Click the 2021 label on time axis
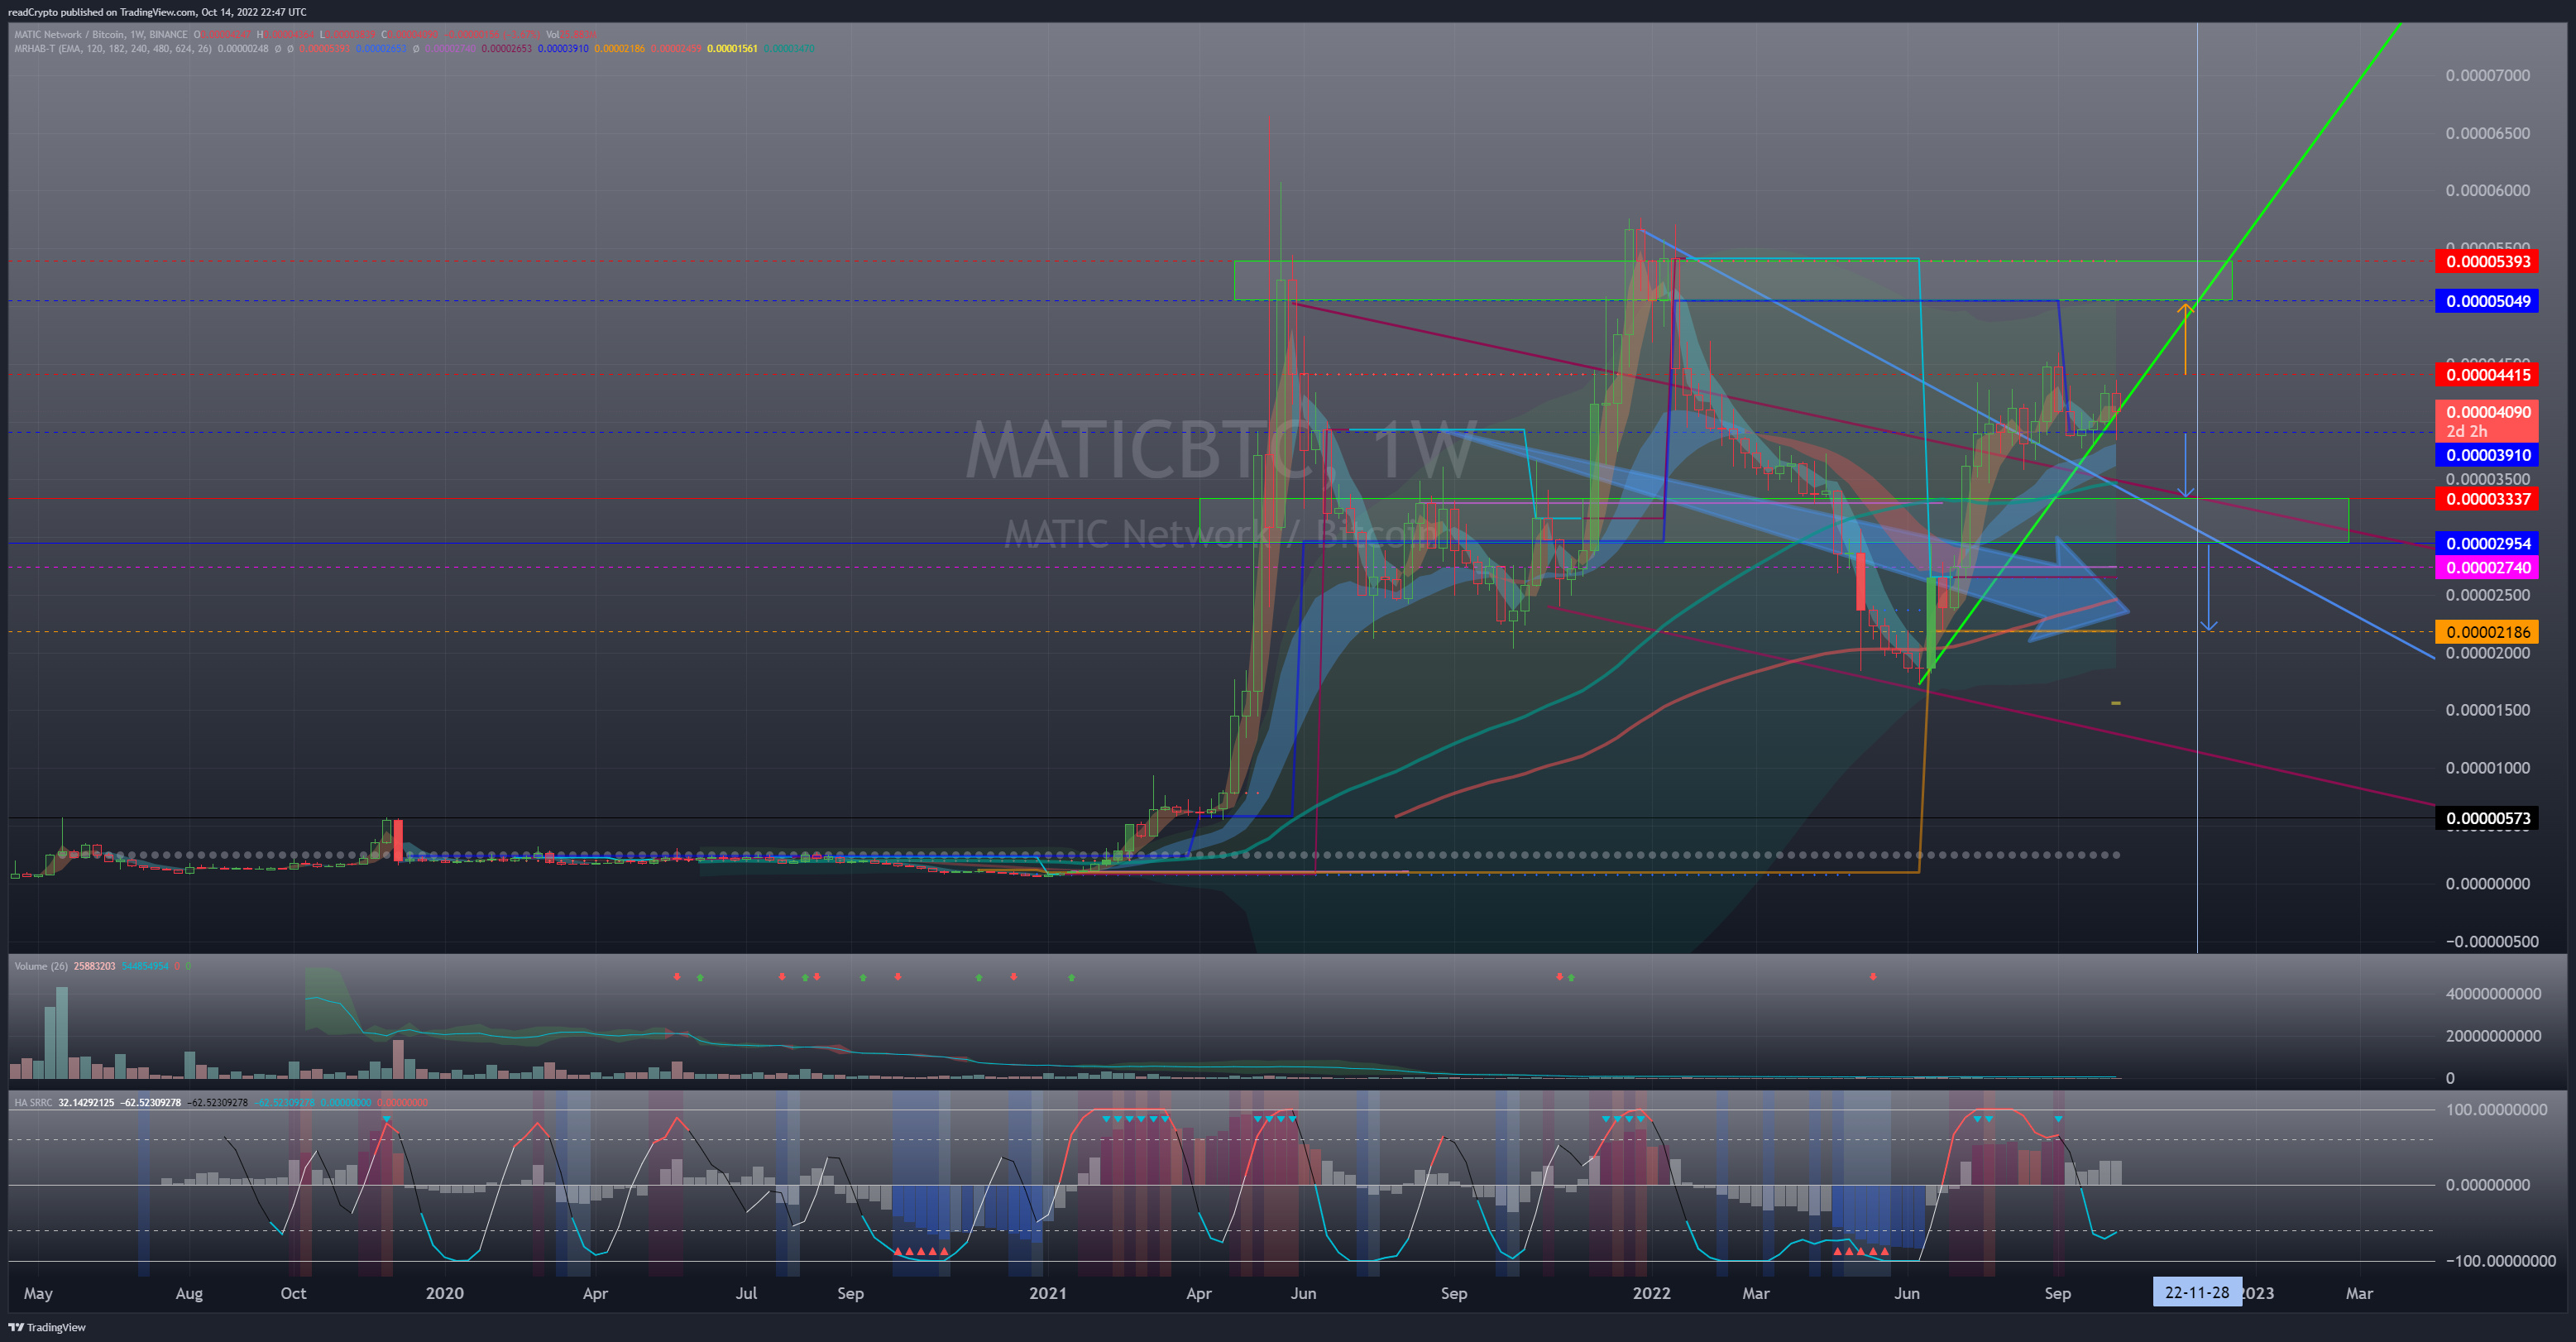The width and height of the screenshot is (2576, 1342). [x=1048, y=1293]
